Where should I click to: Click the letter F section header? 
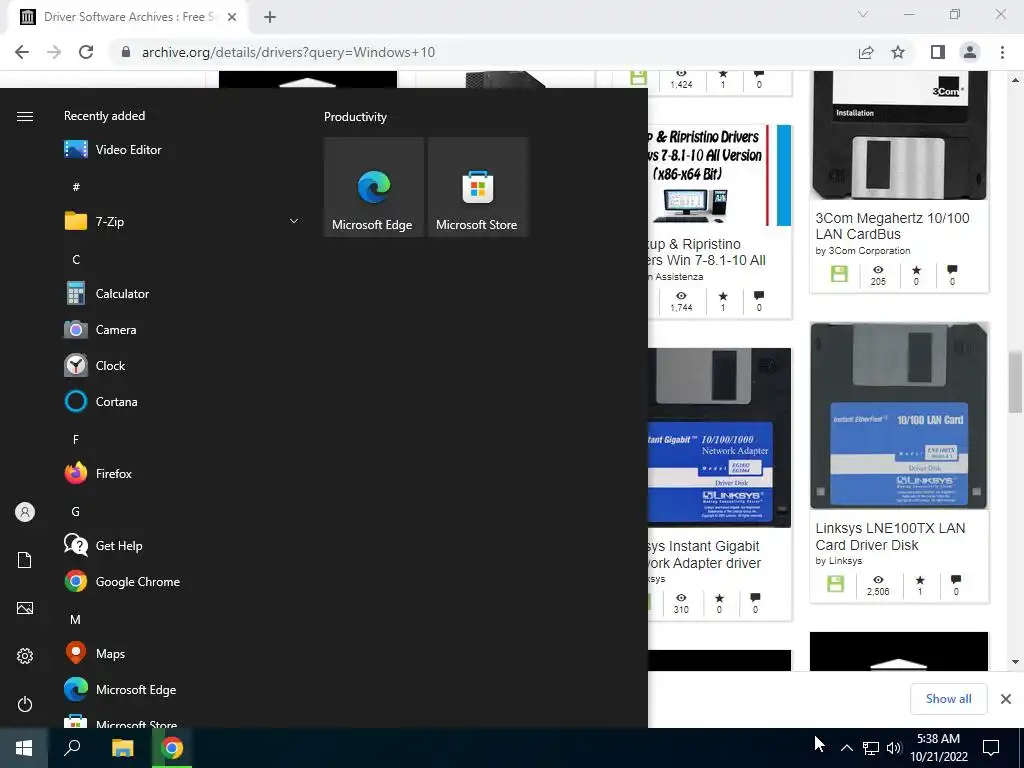76,440
